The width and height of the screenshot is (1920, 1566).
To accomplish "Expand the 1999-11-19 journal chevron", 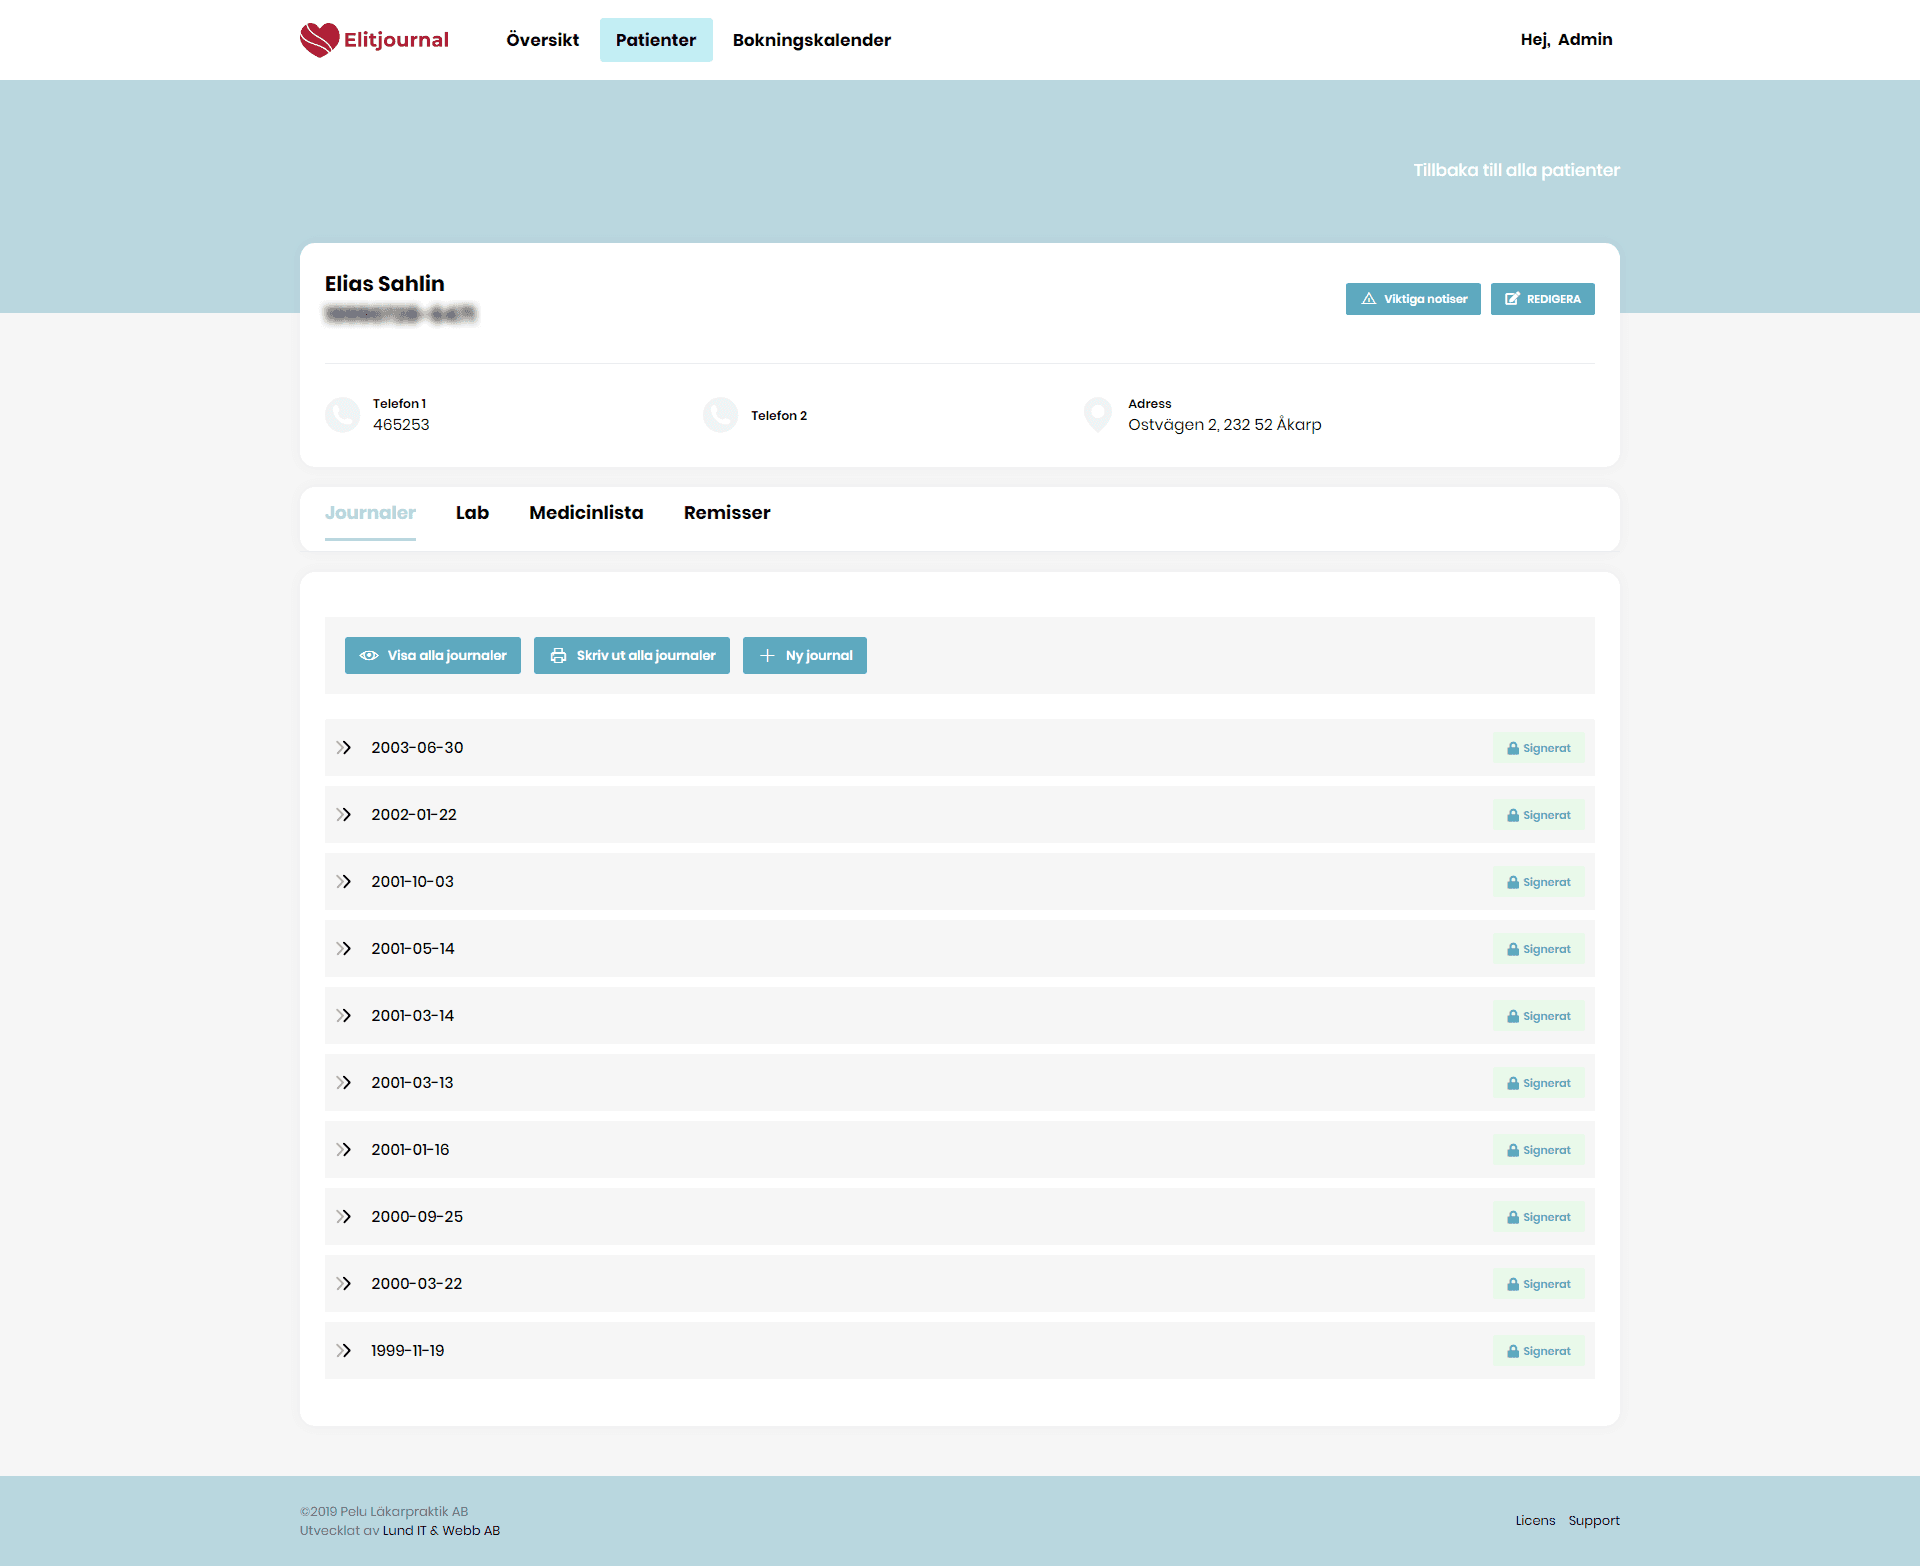I will coord(344,1351).
